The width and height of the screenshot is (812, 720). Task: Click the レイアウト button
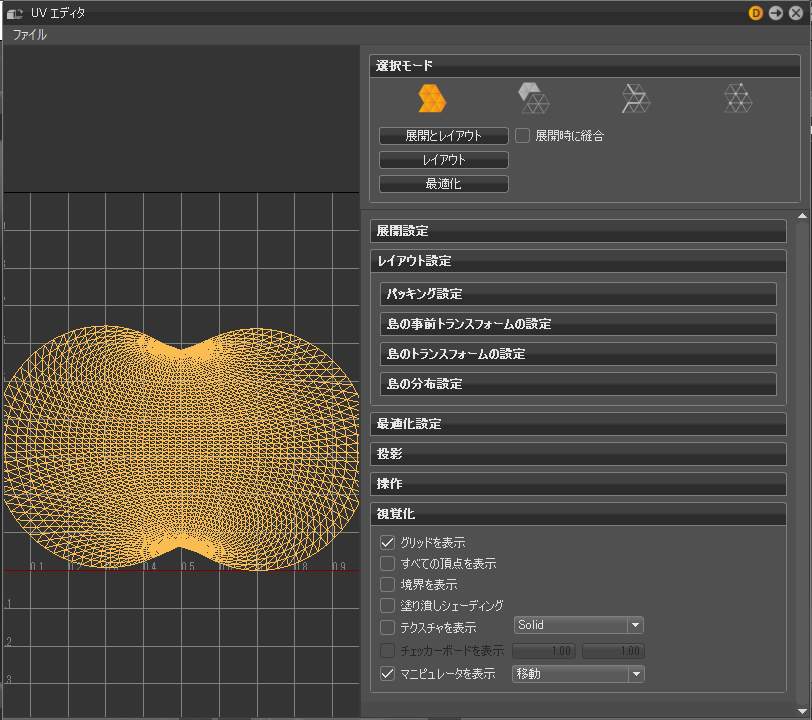(x=444, y=160)
